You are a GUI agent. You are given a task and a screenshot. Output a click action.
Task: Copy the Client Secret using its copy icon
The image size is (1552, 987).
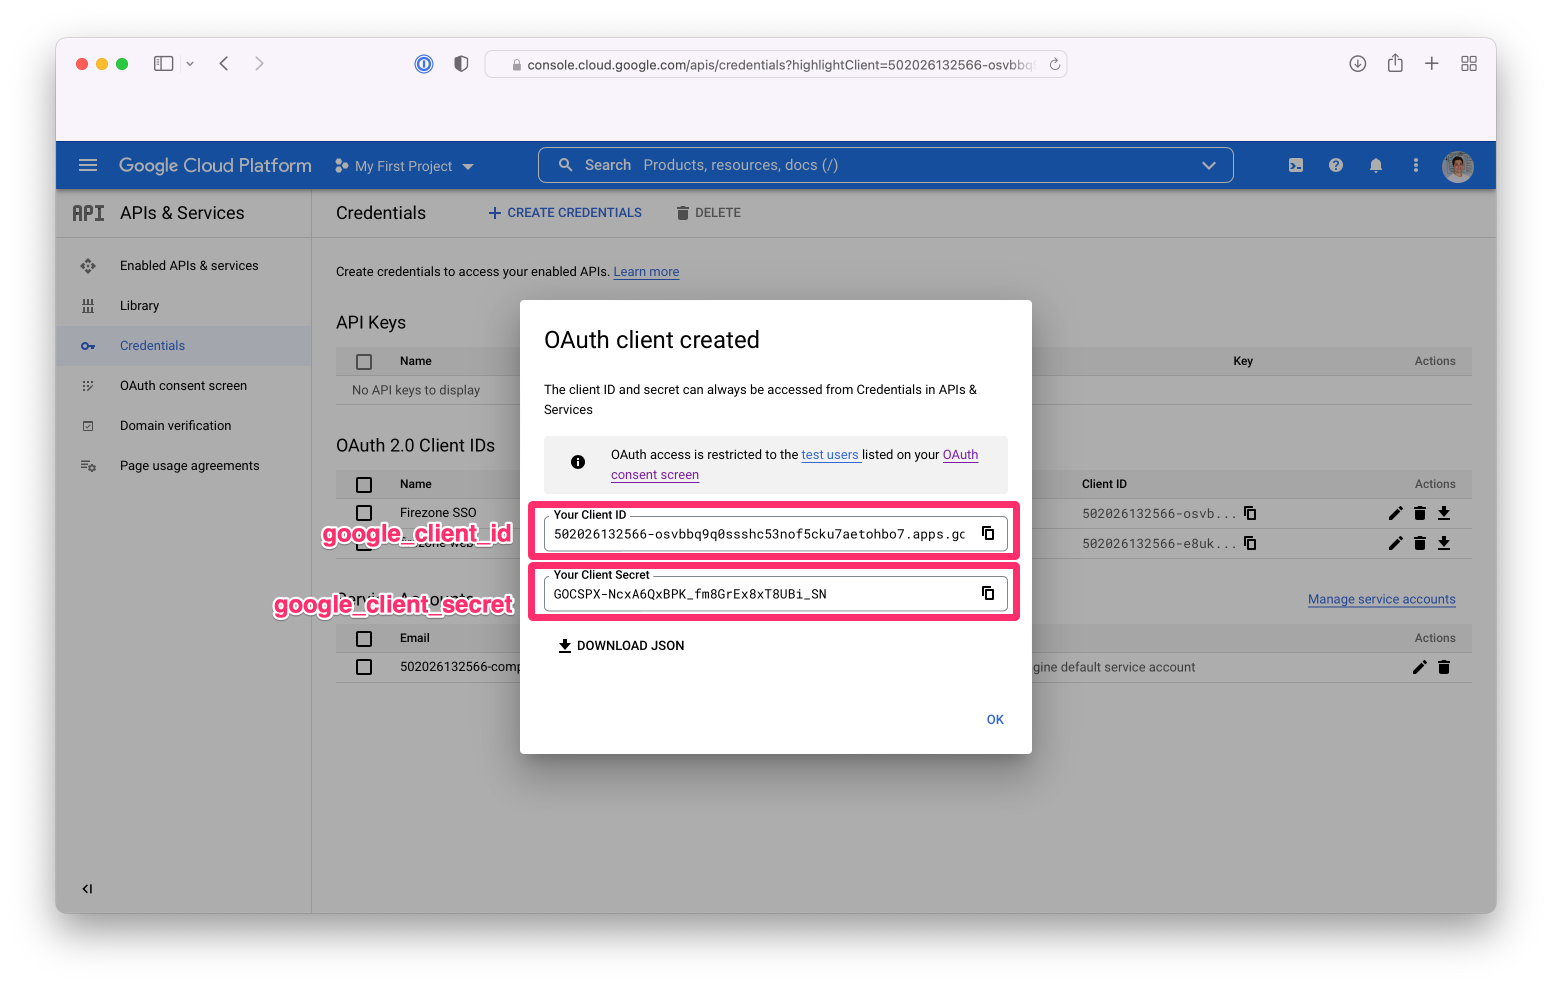coord(988,593)
